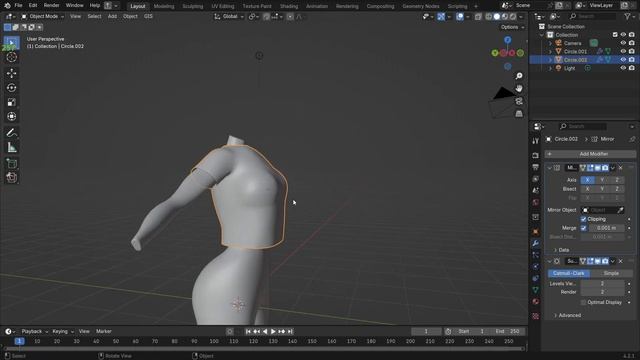The height and width of the screenshot is (360, 640).
Task: Select the Cursor tool in the left toolbar
Action: click(11, 57)
